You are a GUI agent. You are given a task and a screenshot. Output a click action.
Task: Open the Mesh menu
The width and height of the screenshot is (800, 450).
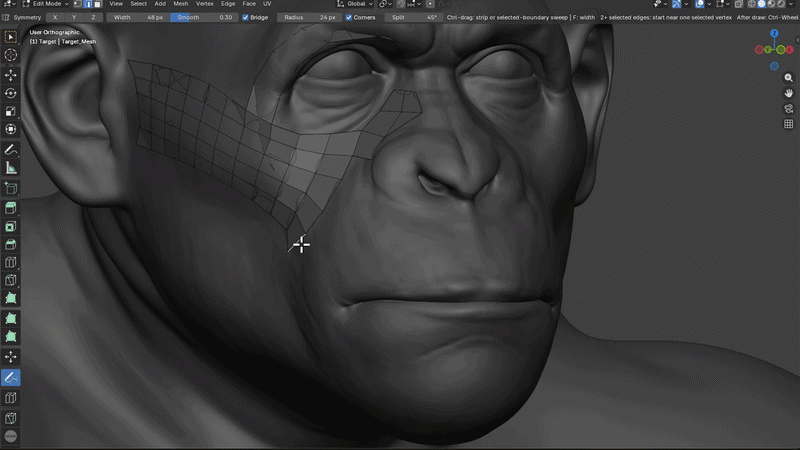pyautogui.click(x=181, y=4)
